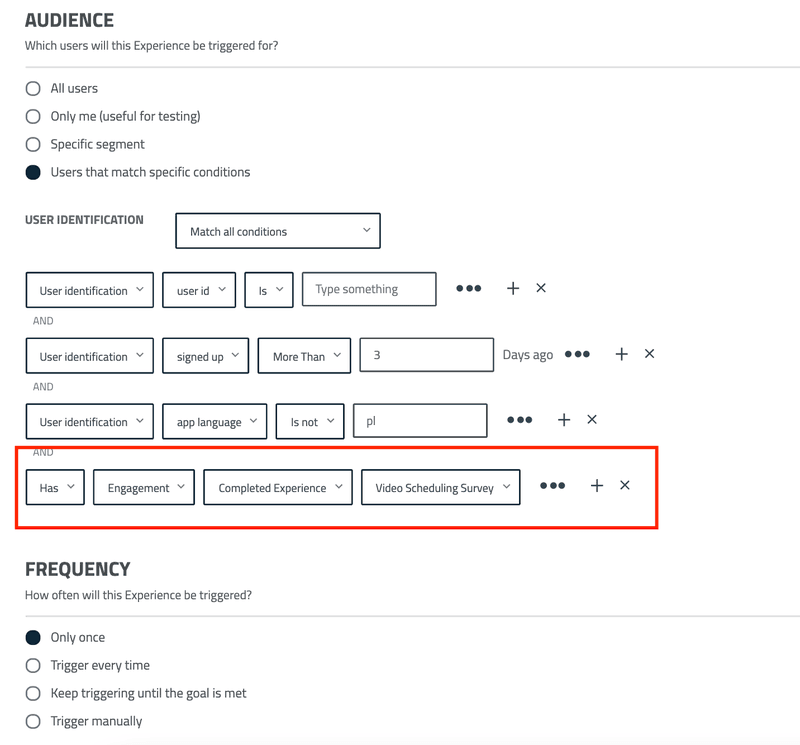Select the All users radio option
Image resolution: width=800 pixels, height=745 pixels.
point(31,88)
